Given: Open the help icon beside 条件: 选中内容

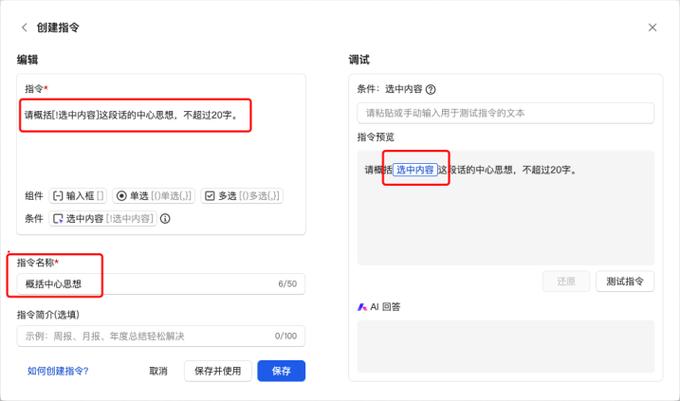Looking at the screenshot, I should click(430, 90).
